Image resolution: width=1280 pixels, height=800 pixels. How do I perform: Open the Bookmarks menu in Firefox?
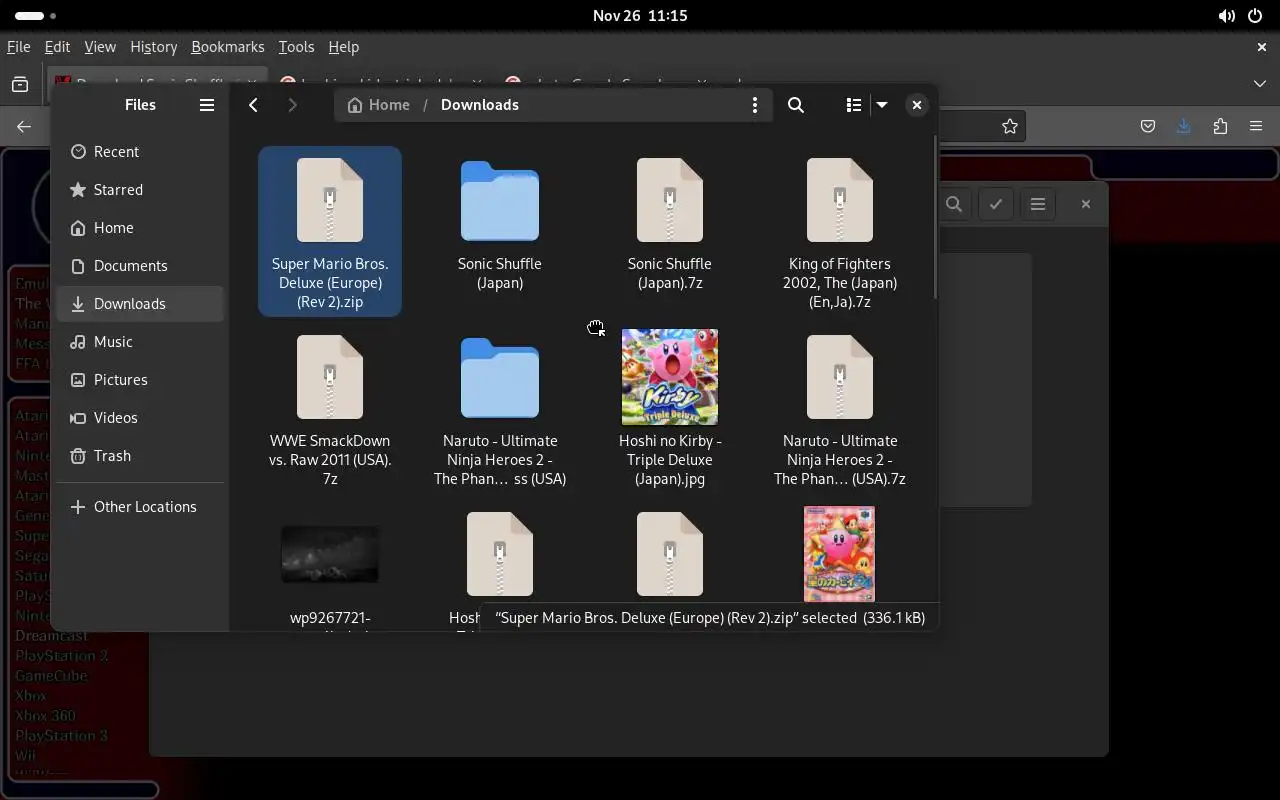pyautogui.click(x=228, y=47)
